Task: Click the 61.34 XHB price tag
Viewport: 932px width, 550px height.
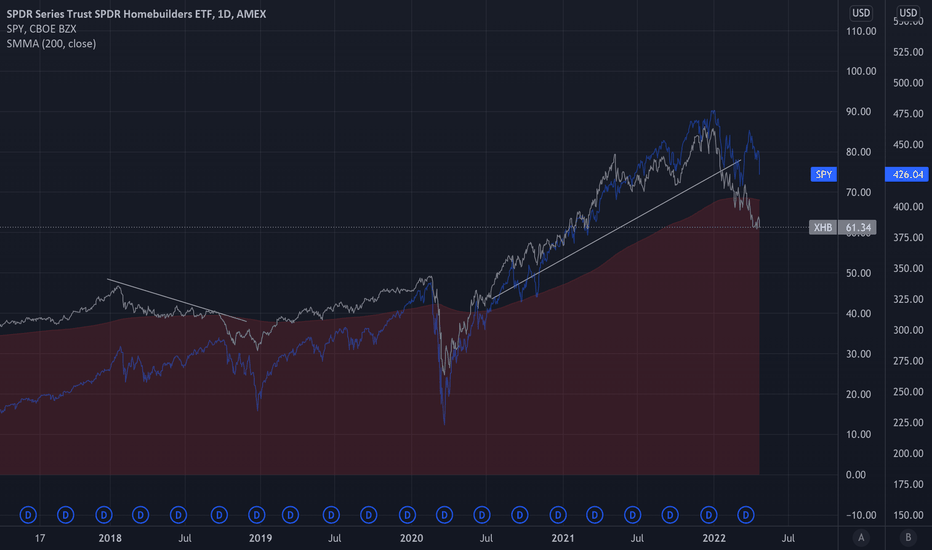Action: pyautogui.click(x=857, y=227)
